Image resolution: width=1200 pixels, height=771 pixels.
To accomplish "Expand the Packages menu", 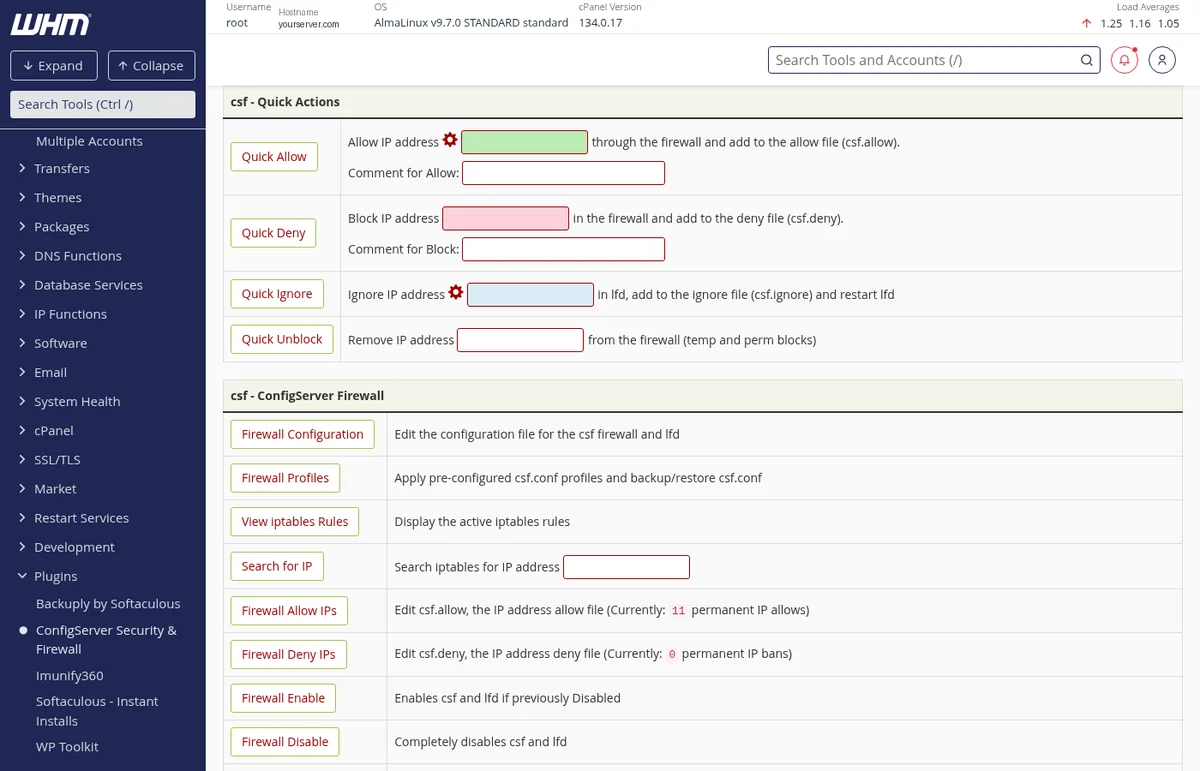I will tap(62, 226).
